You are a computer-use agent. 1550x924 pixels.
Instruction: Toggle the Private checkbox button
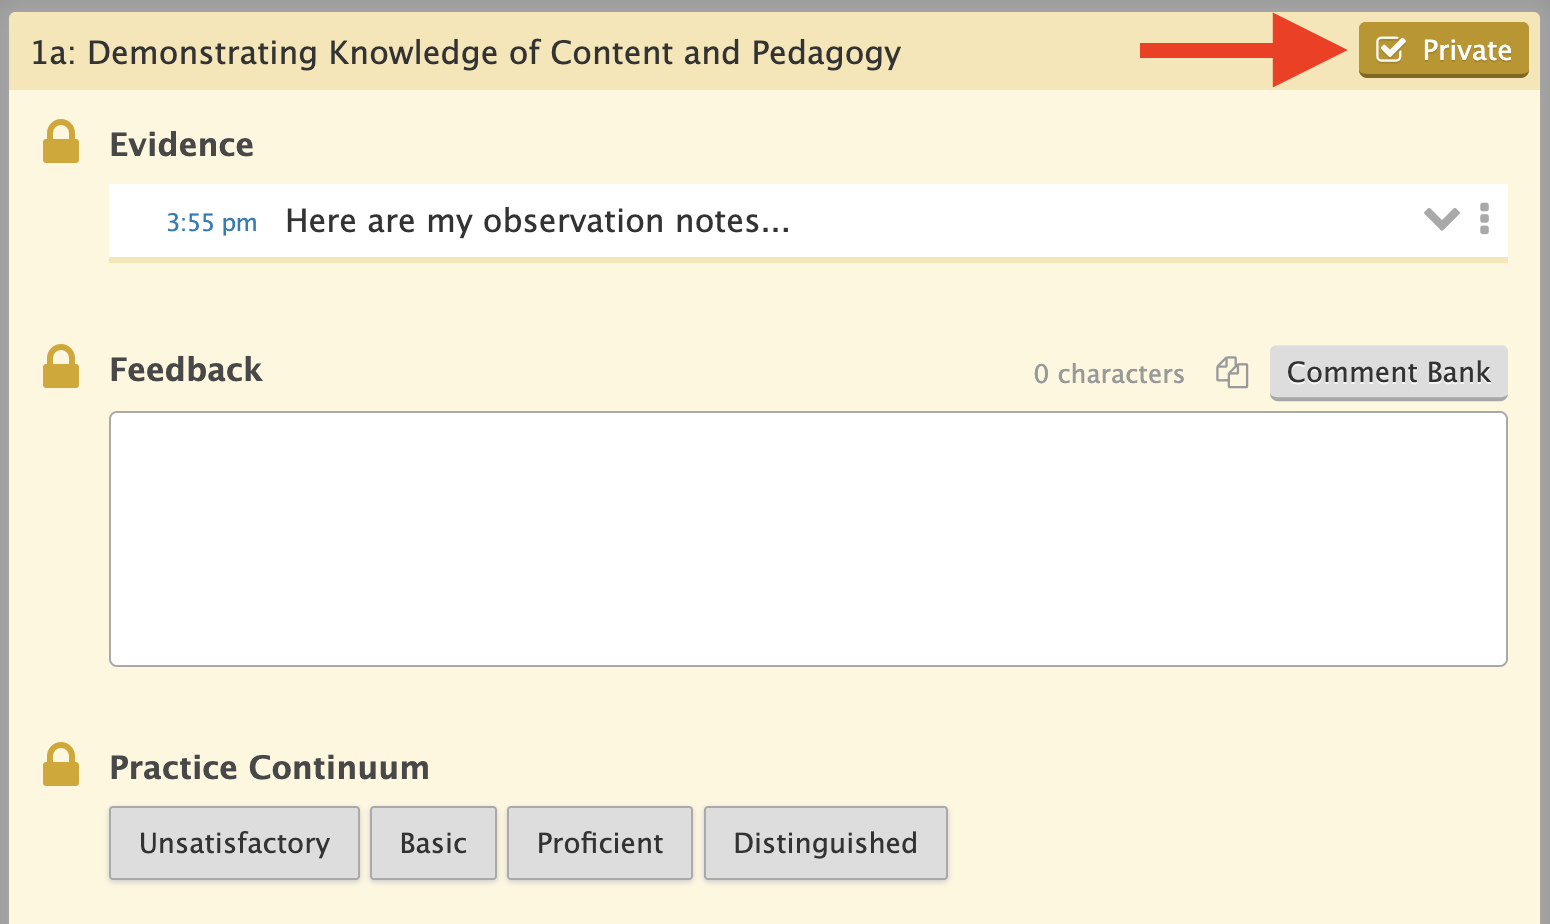tap(1443, 50)
